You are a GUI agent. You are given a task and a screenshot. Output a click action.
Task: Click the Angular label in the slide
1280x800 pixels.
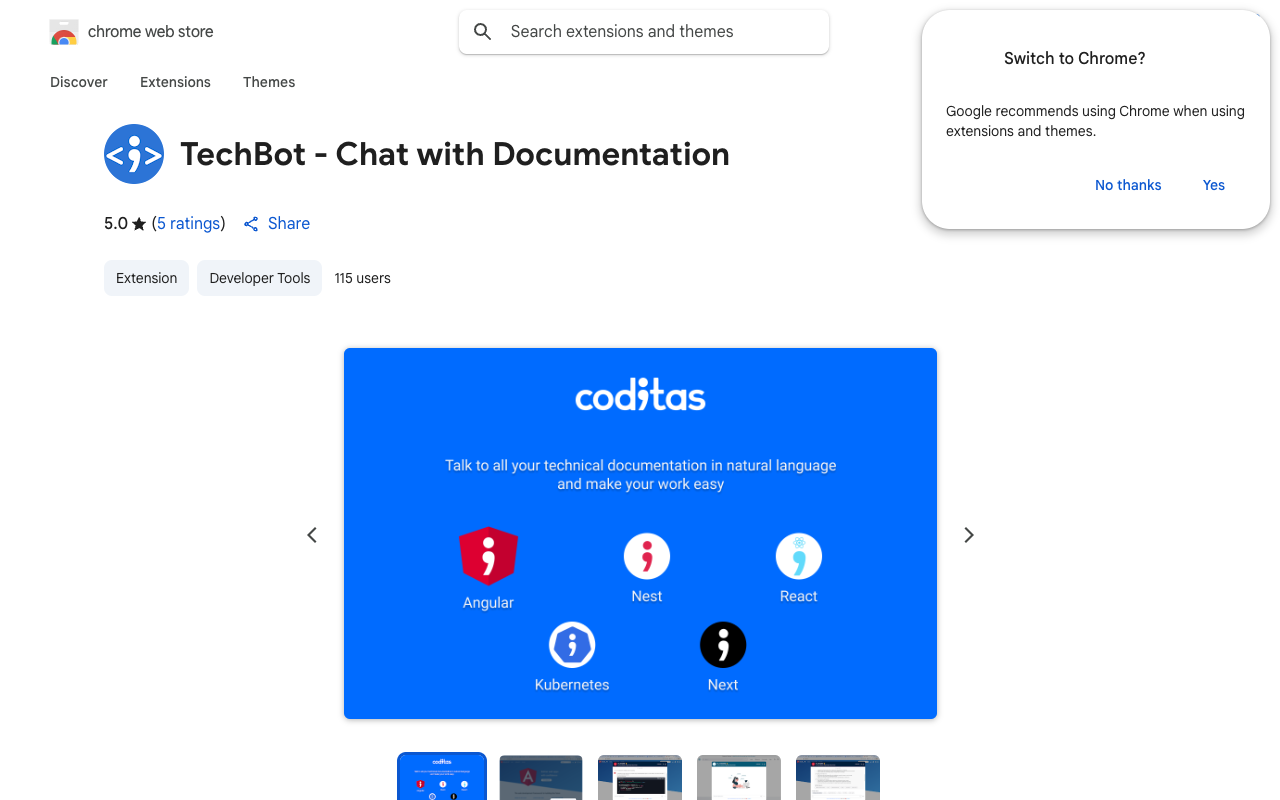point(488,603)
